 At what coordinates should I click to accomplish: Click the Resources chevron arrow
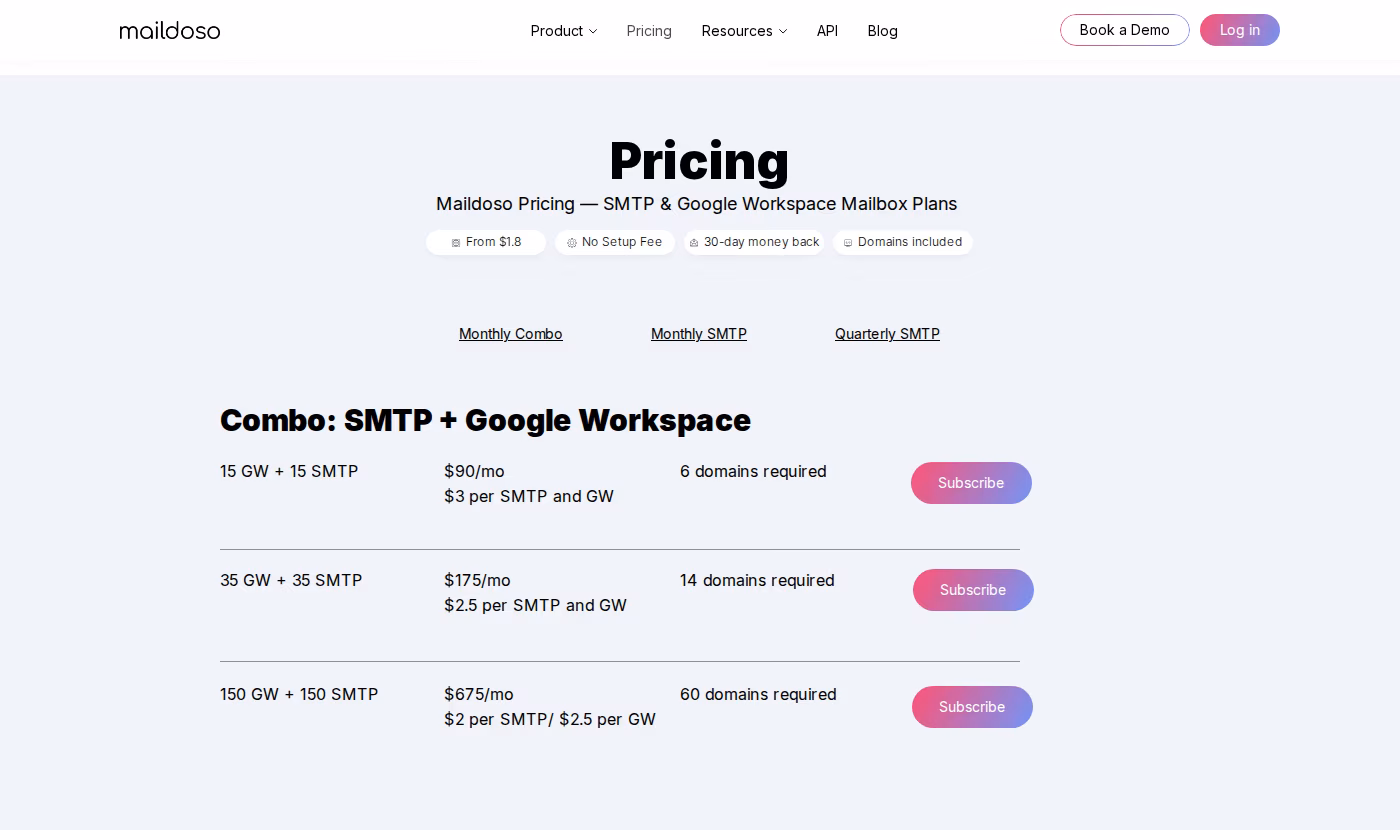pyautogui.click(x=783, y=32)
